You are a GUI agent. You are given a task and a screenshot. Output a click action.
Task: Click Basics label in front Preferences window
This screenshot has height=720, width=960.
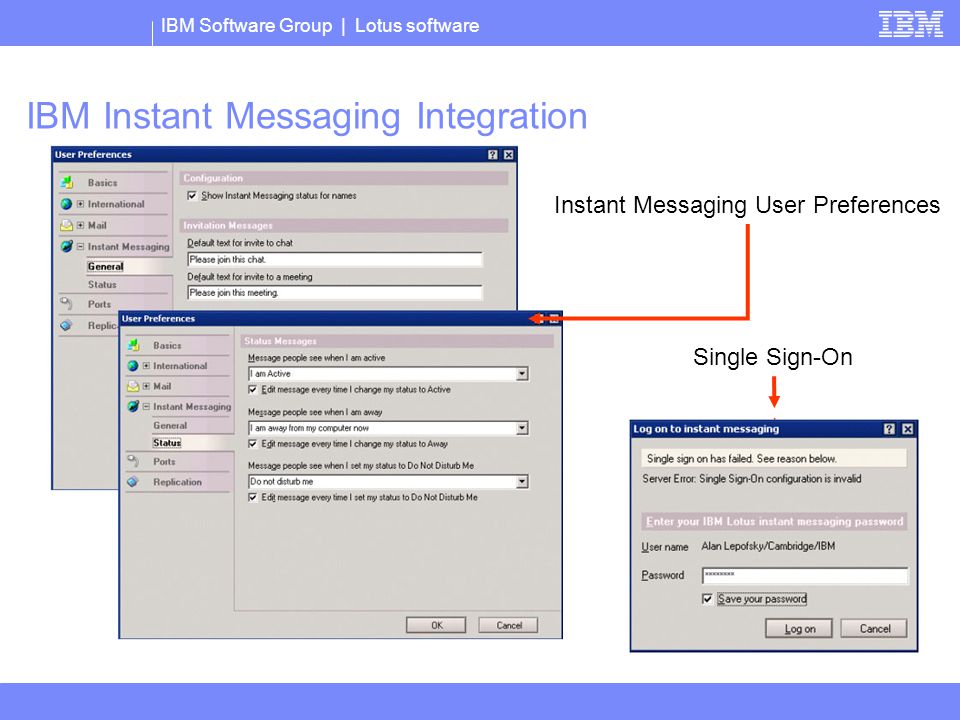click(x=167, y=345)
